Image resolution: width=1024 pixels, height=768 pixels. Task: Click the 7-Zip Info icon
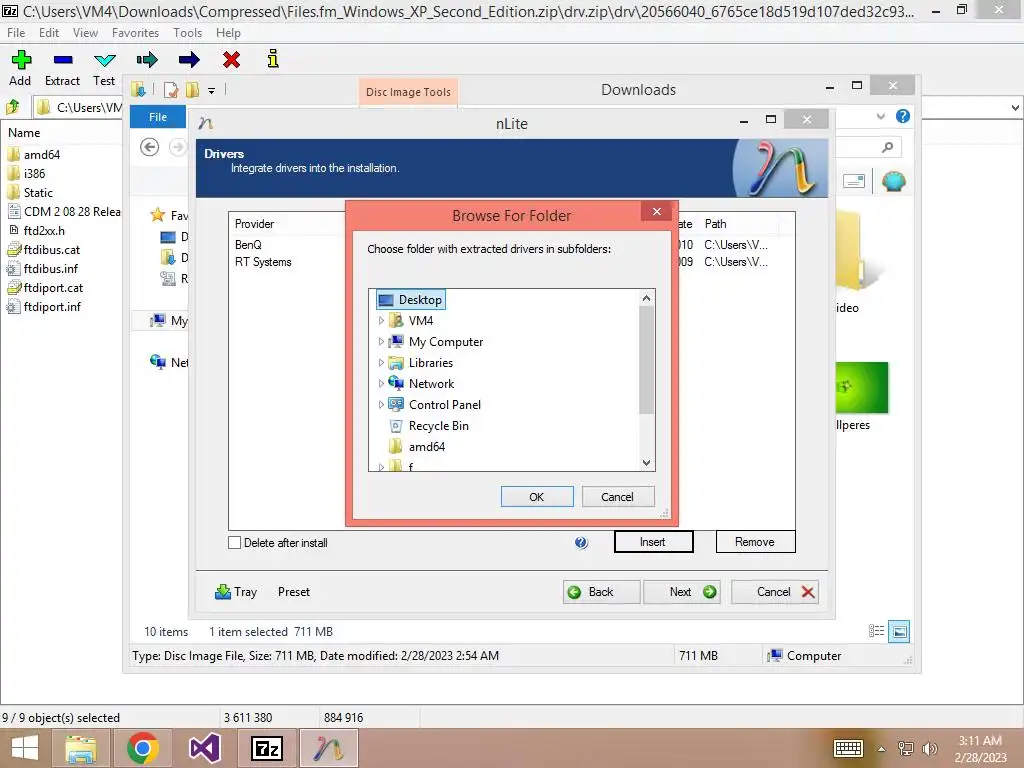pos(273,59)
